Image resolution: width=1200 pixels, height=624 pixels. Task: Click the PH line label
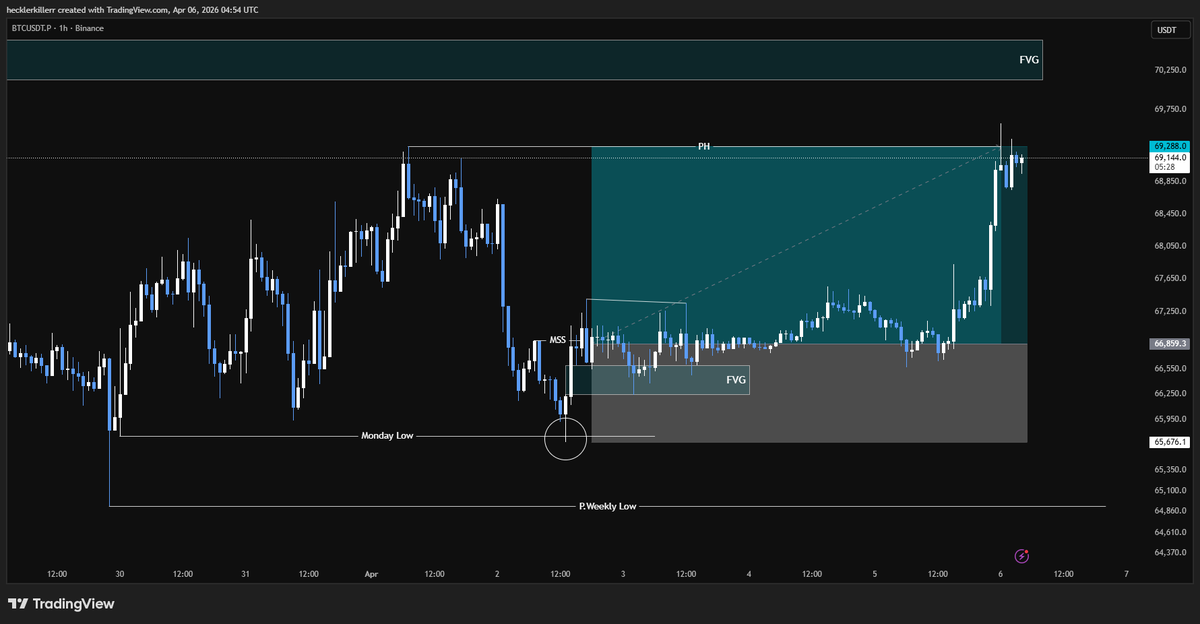(x=704, y=146)
